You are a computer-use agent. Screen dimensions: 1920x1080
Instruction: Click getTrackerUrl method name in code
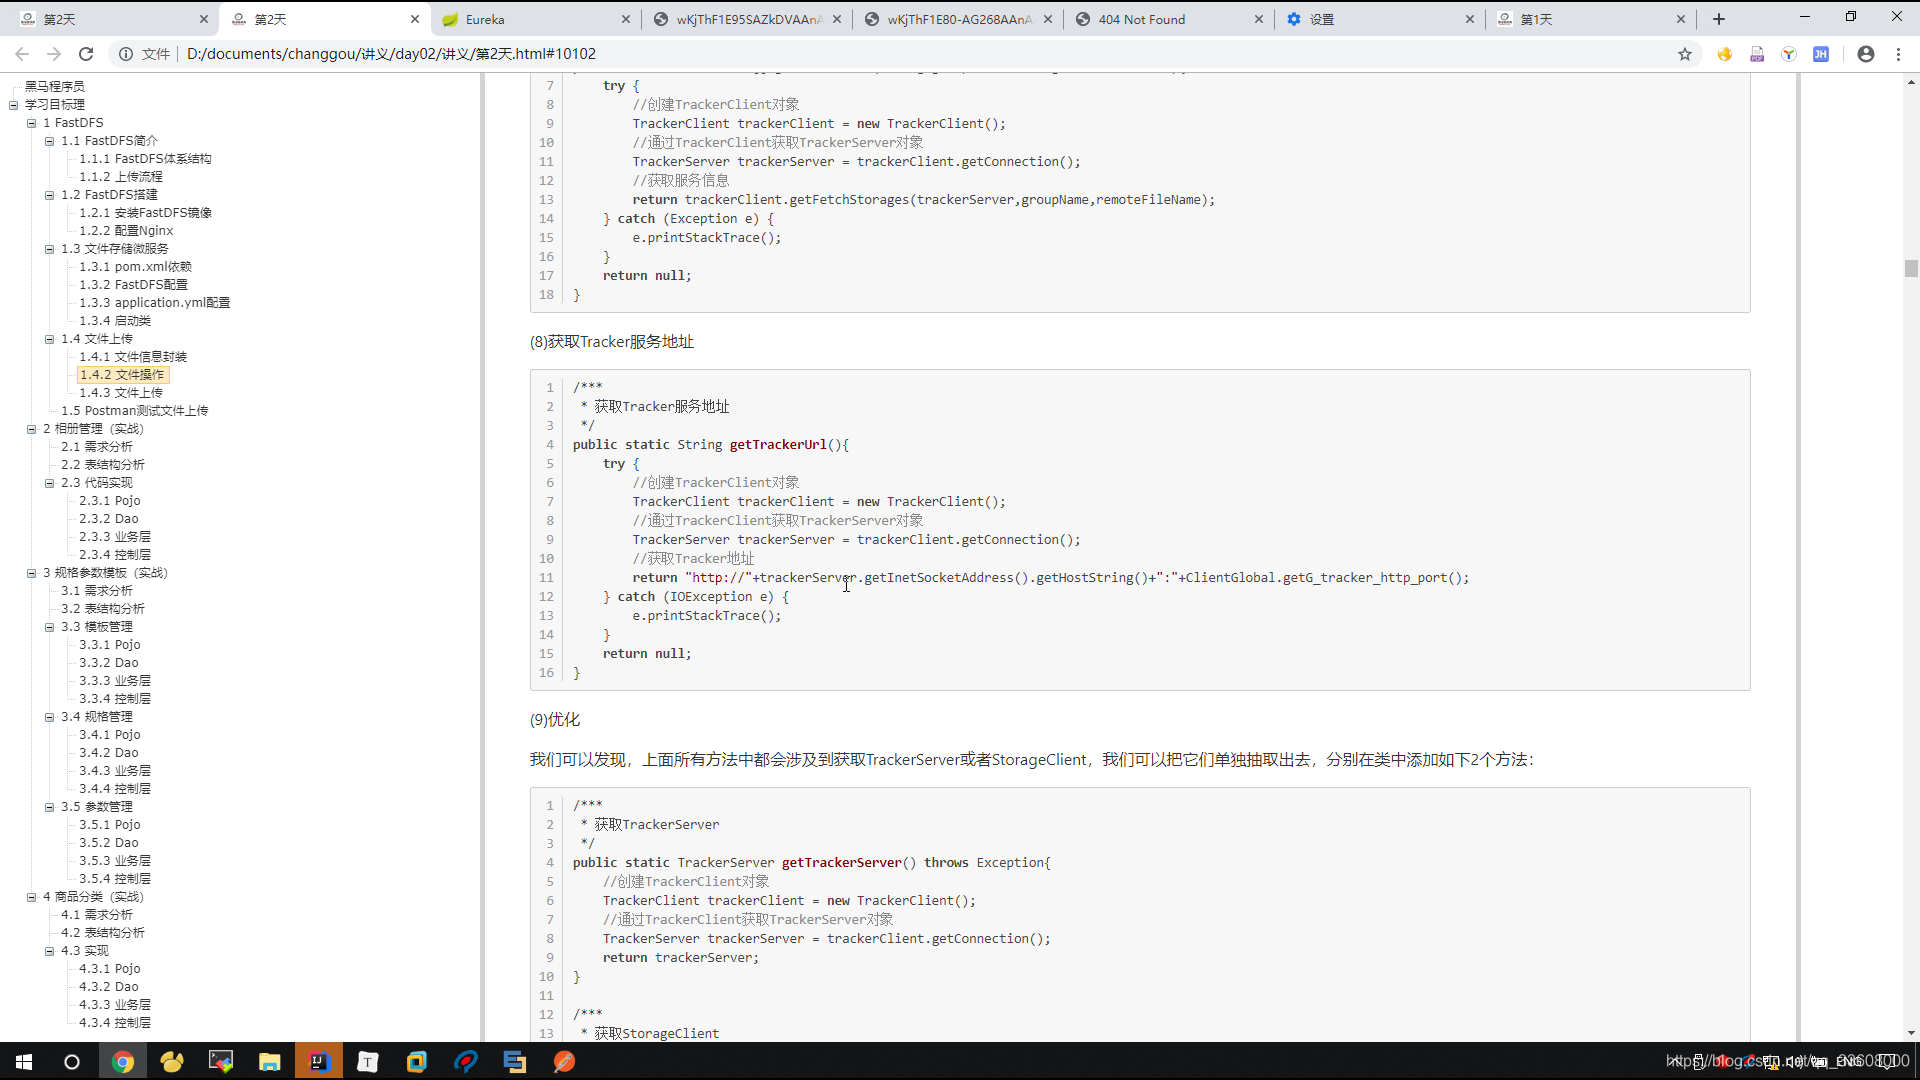click(x=778, y=445)
